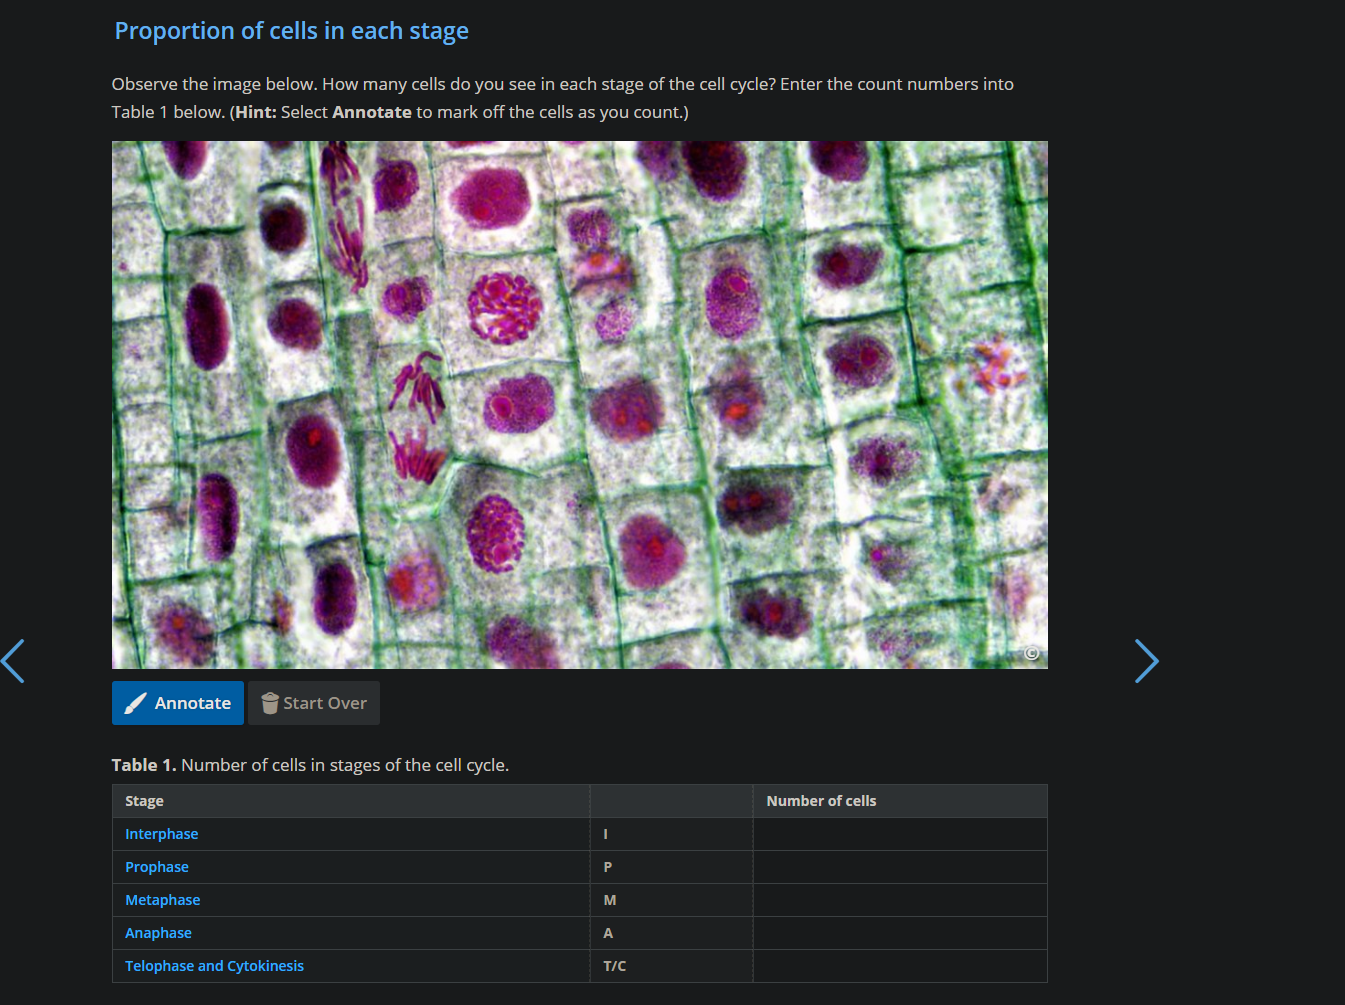1345x1005 pixels.
Task: Select Start Over to clear annotations
Action: click(313, 703)
